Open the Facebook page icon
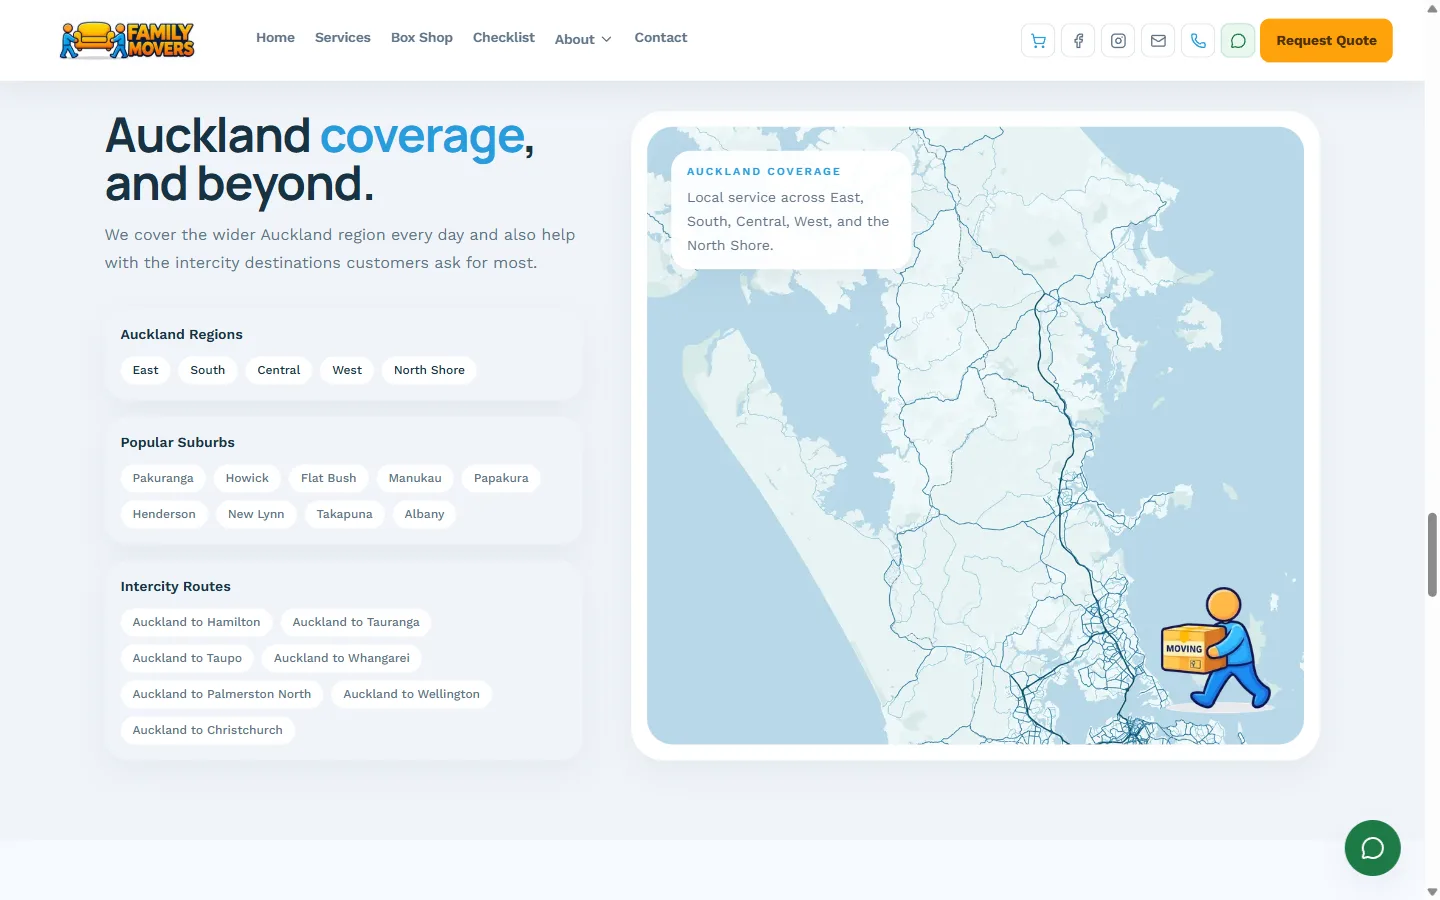1440x900 pixels. tap(1078, 41)
